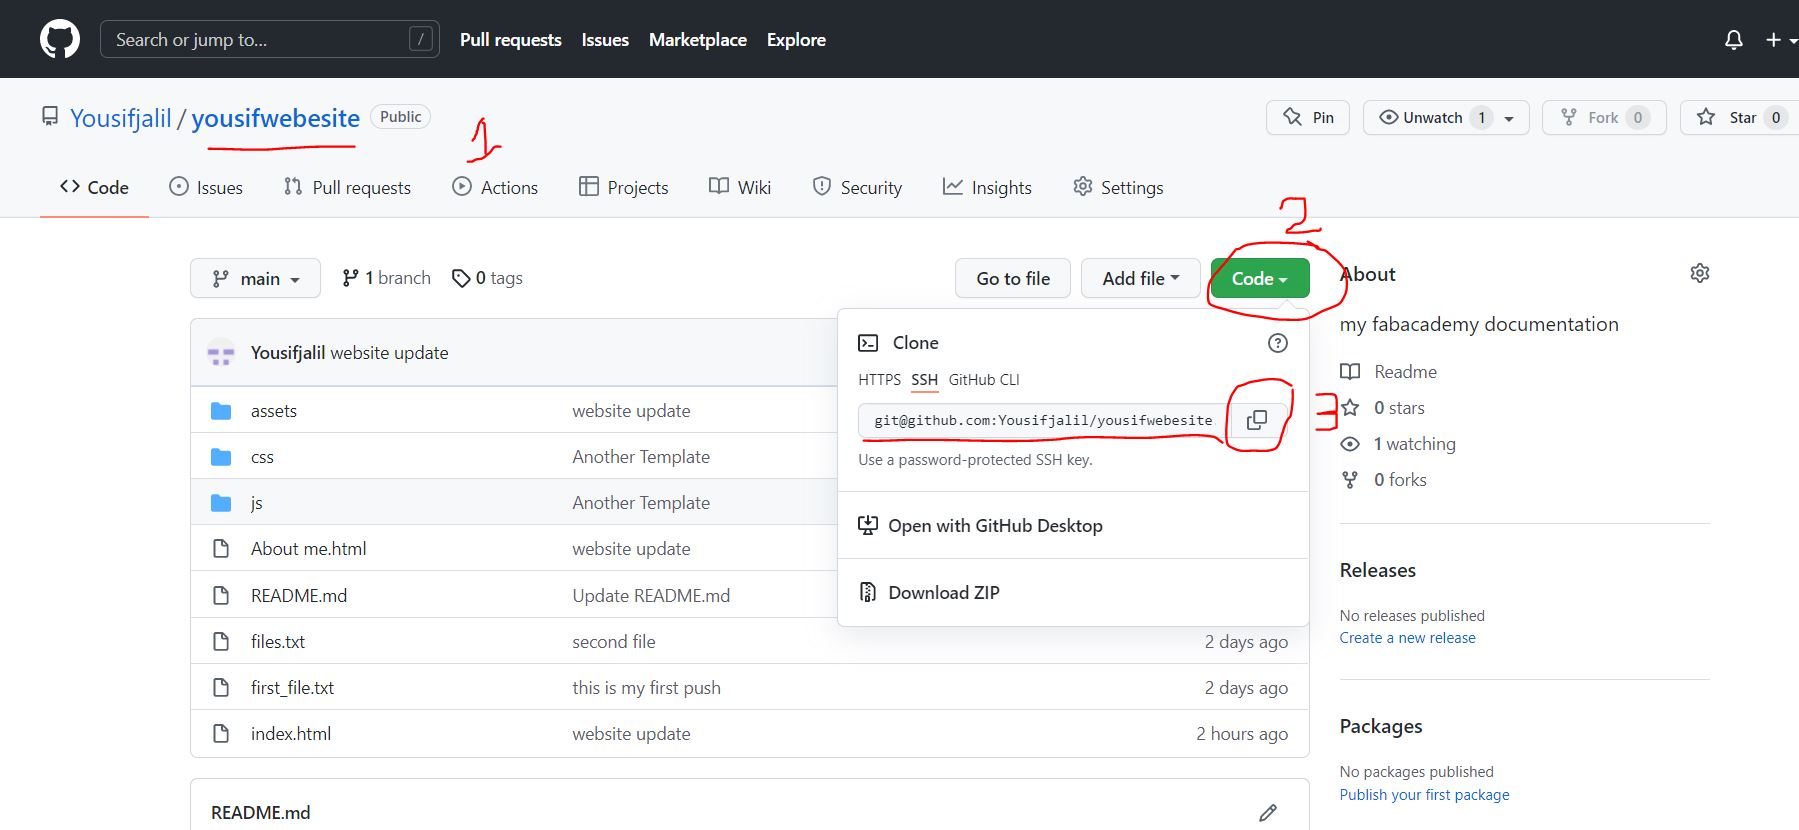Open 'Update README.md' commit message
The height and width of the screenshot is (830, 1799).
tap(651, 596)
